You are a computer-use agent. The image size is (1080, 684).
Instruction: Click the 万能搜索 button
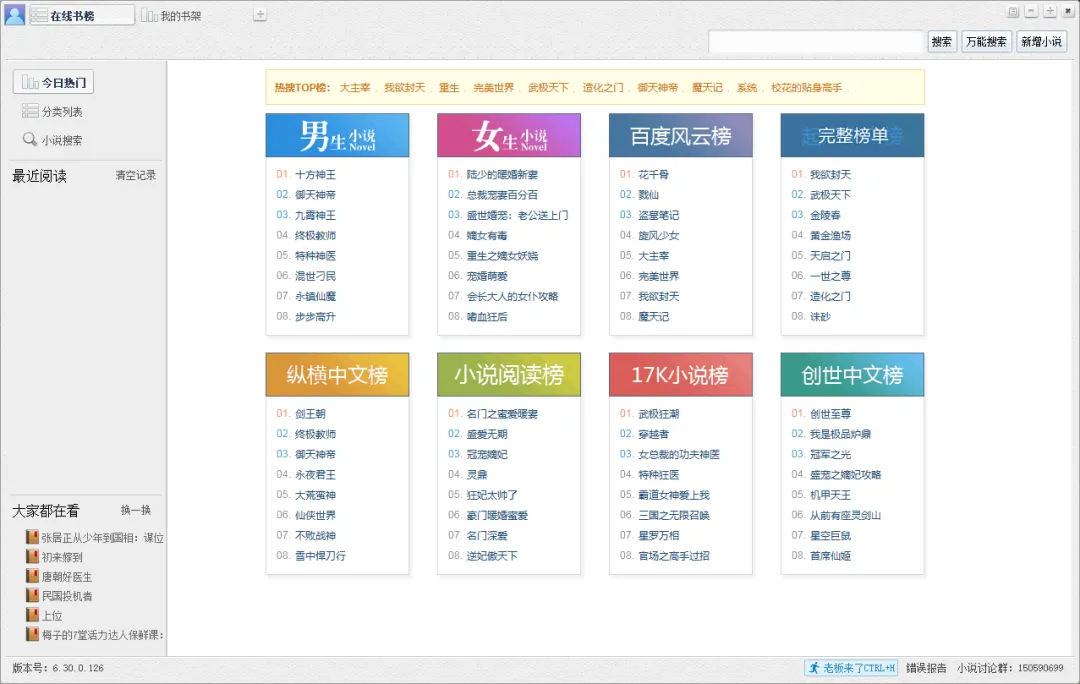click(986, 41)
